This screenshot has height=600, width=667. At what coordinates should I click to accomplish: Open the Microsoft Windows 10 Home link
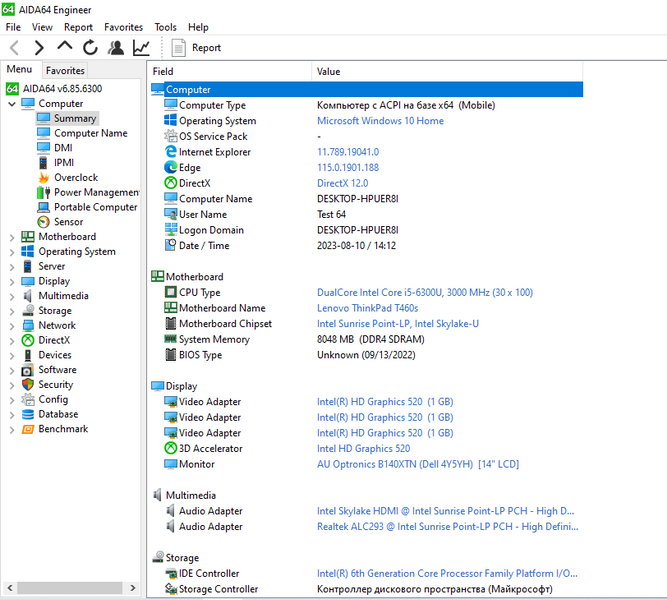380,121
